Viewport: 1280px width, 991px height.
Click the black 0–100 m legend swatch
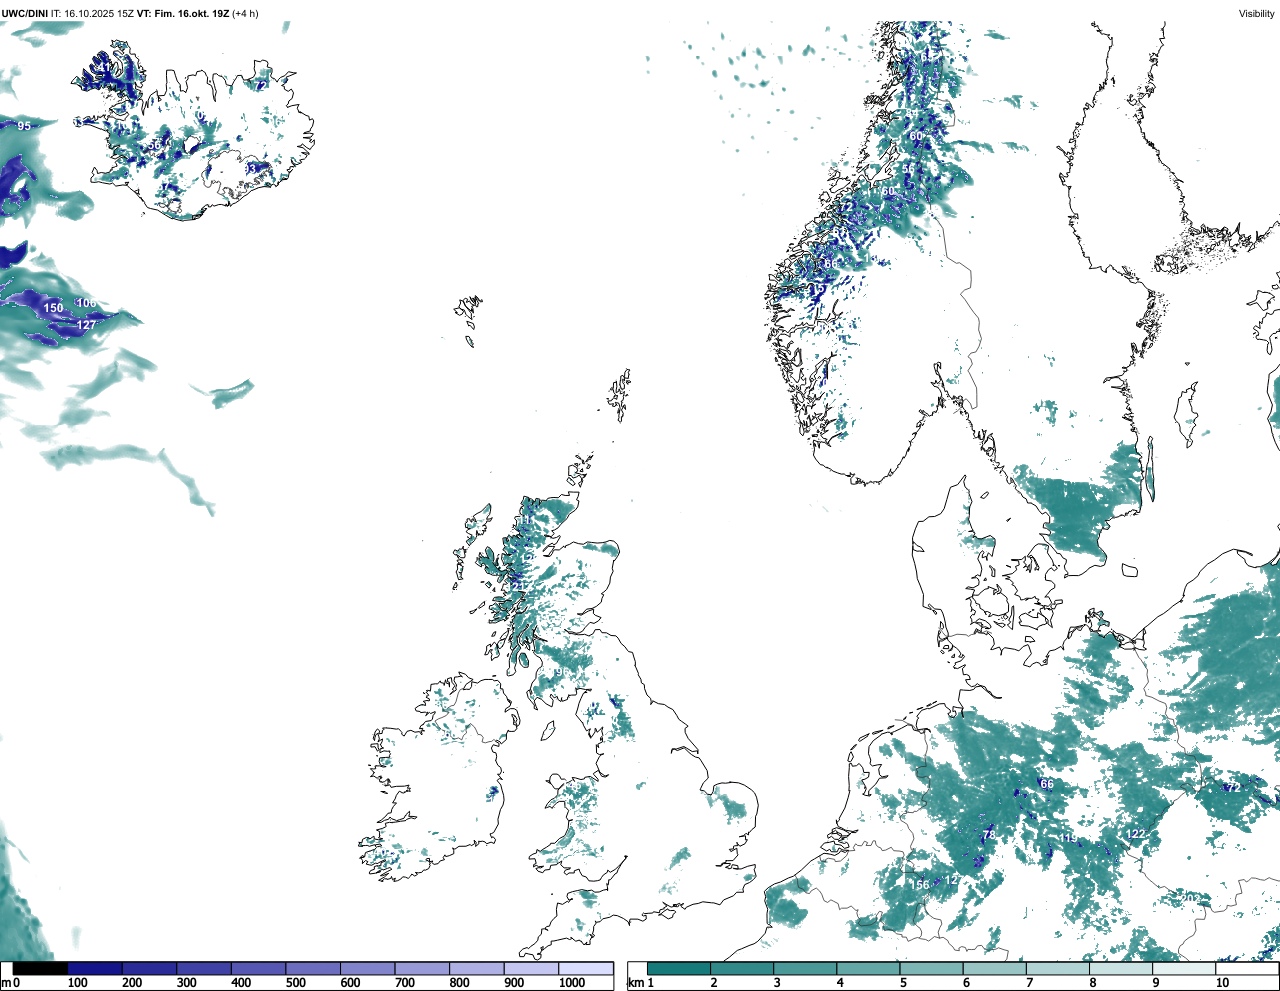point(41,968)
